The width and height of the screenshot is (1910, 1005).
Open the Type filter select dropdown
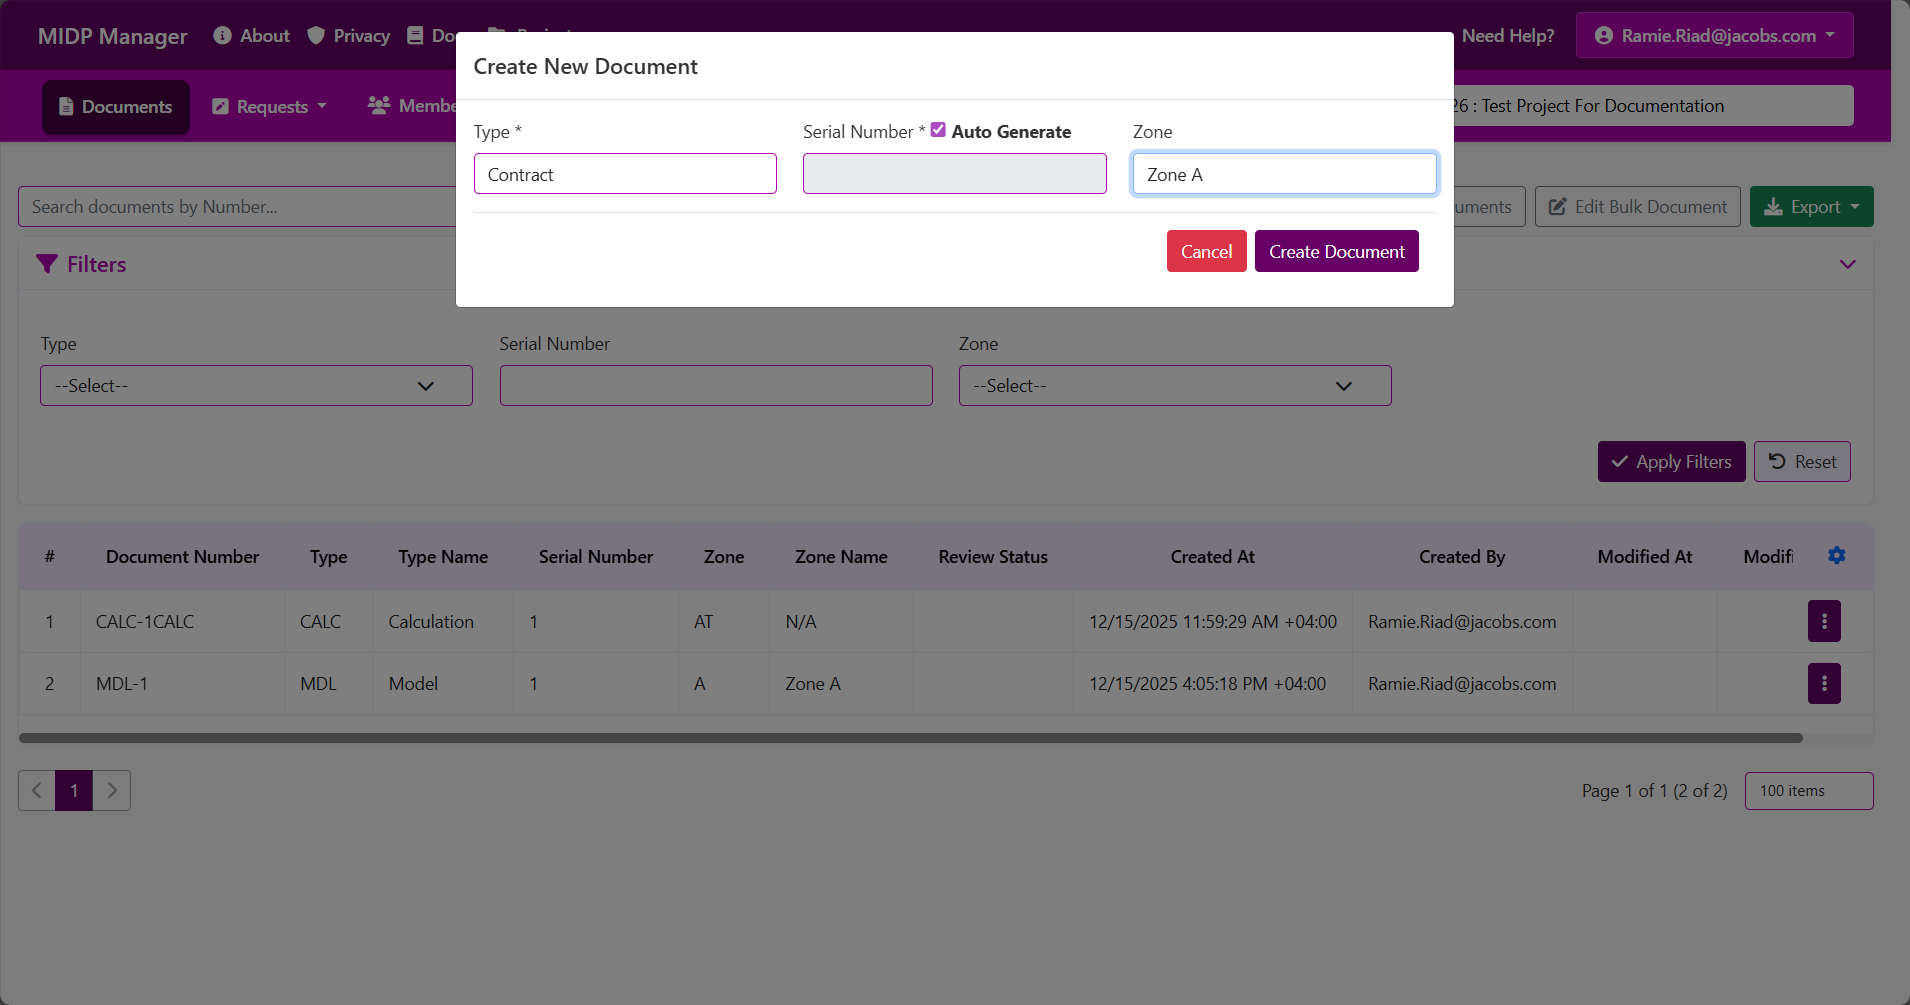pos(256,386)
